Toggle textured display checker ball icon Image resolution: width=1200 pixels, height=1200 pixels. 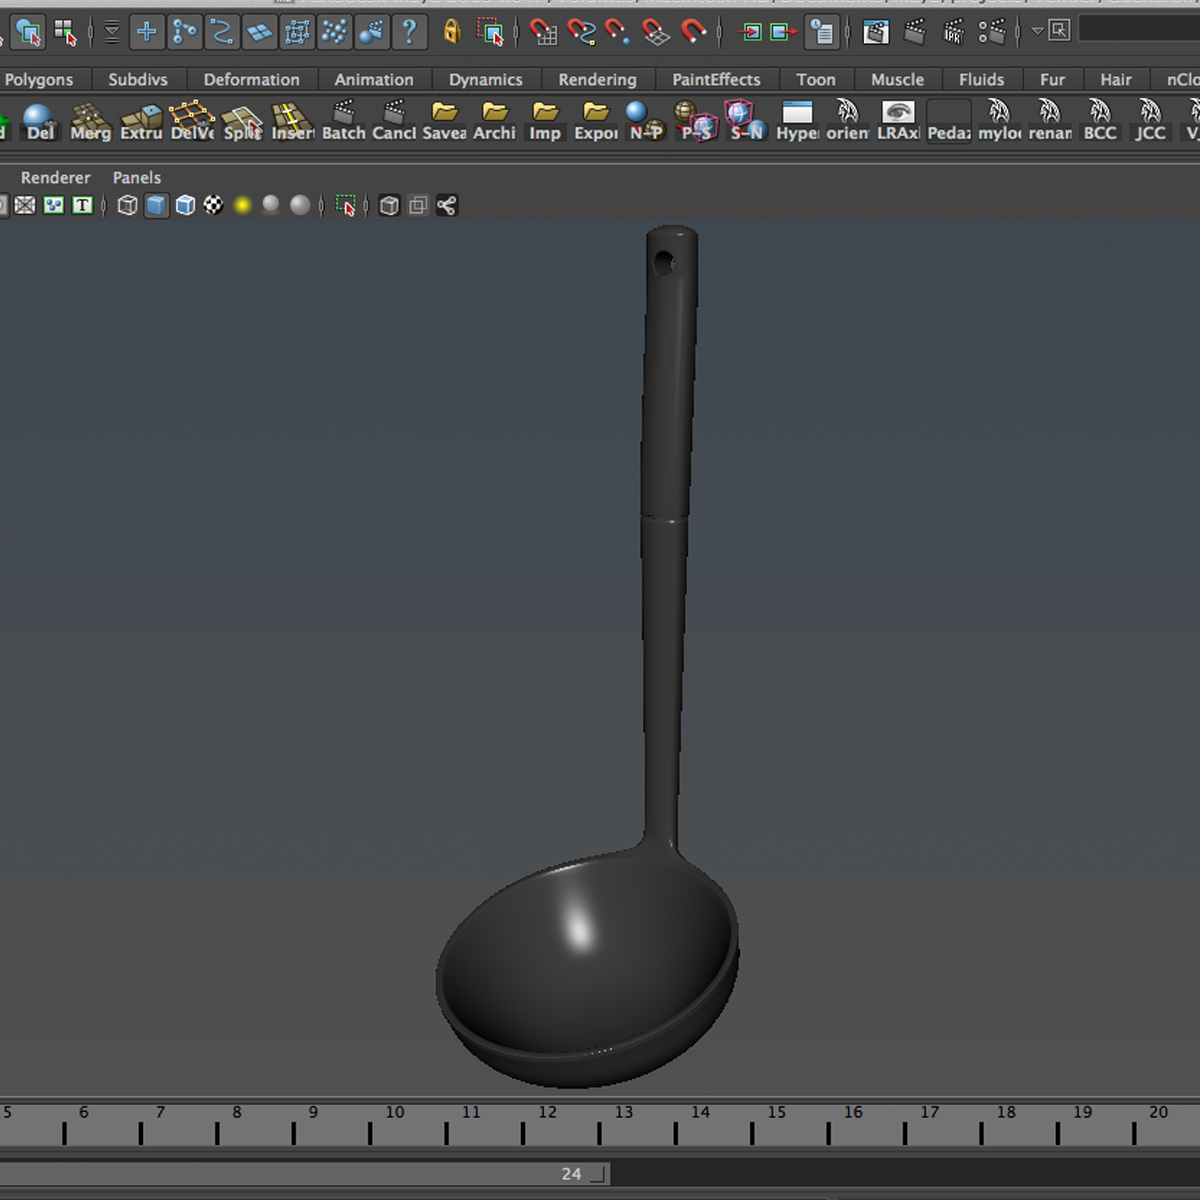[213, 205]
